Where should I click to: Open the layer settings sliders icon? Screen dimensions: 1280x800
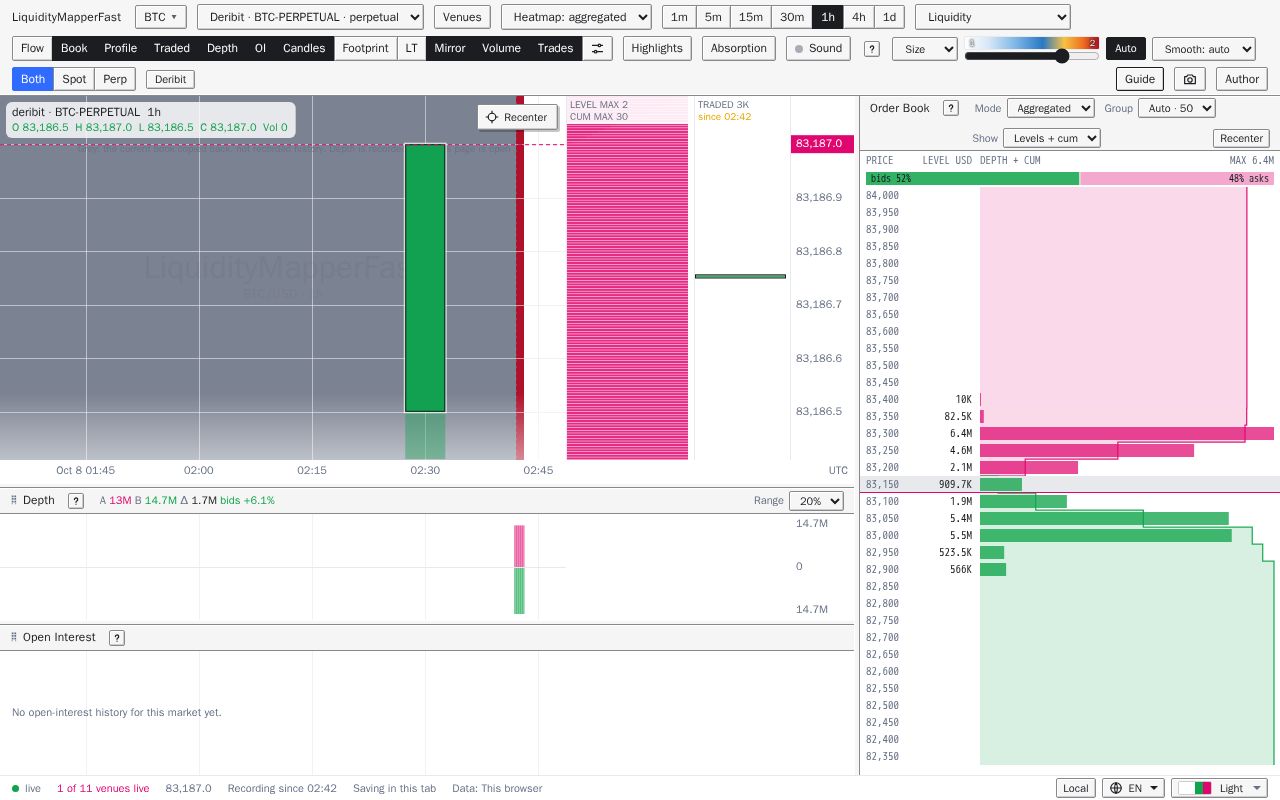point(597,48)
